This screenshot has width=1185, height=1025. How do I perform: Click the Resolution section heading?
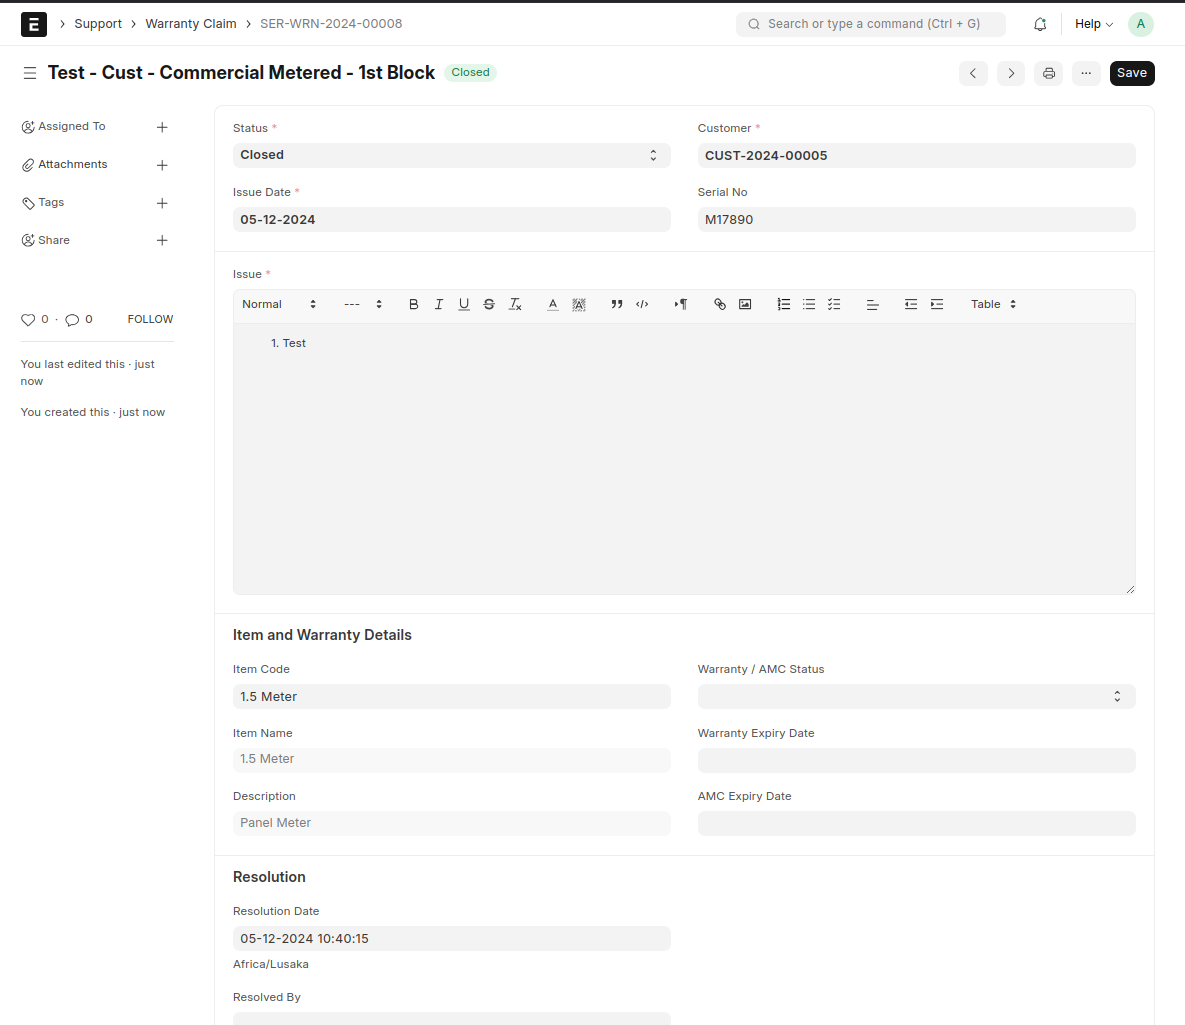pyautogui.click(x=269, y=877)
